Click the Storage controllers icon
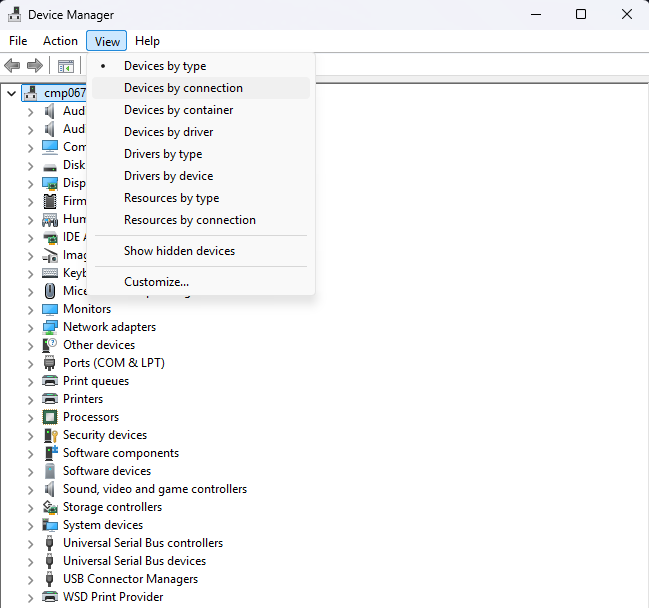The height and width of the screenshot is (608, 649). 50,507
